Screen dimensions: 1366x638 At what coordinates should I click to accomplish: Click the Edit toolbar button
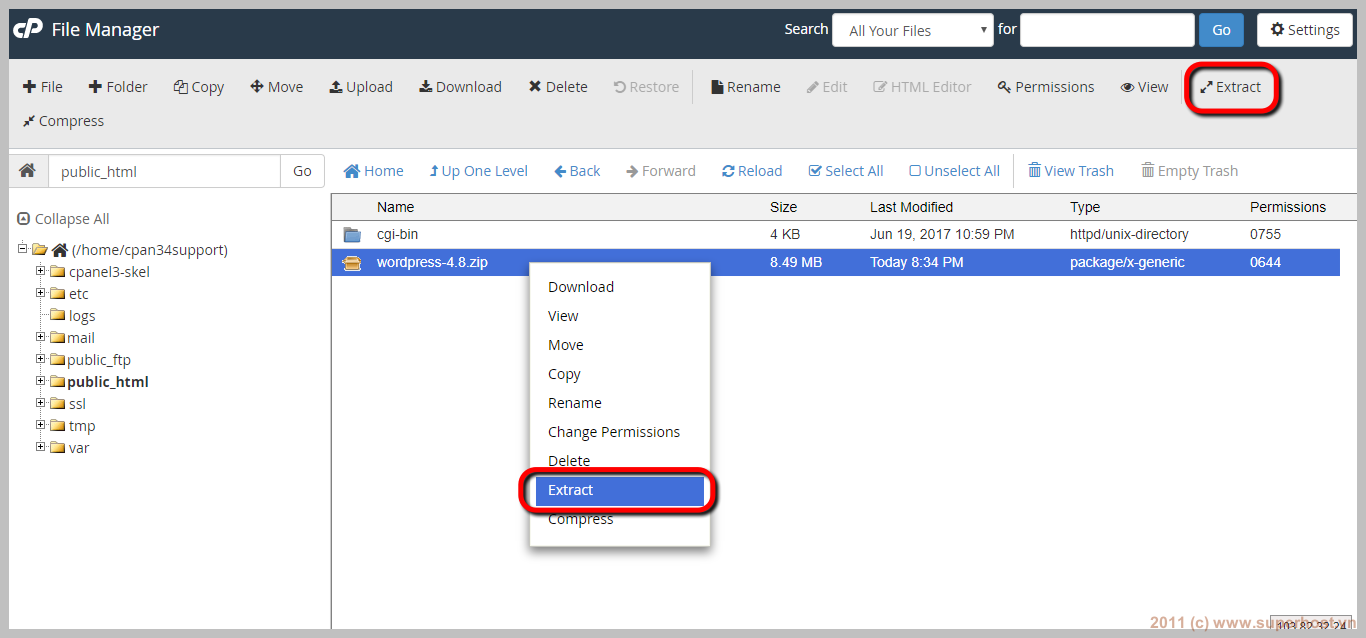pos(827,87)
